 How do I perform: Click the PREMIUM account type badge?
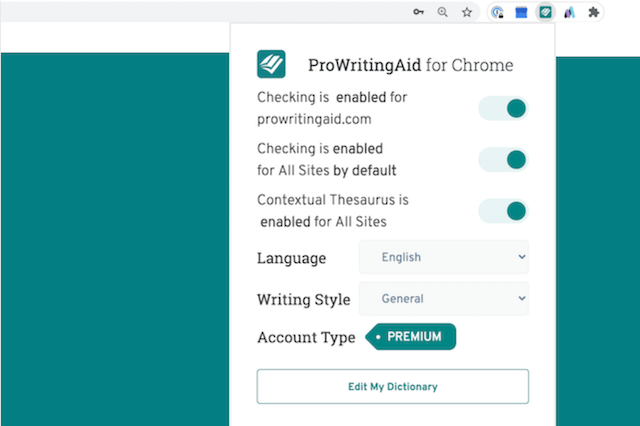click(x=411, y=337)
